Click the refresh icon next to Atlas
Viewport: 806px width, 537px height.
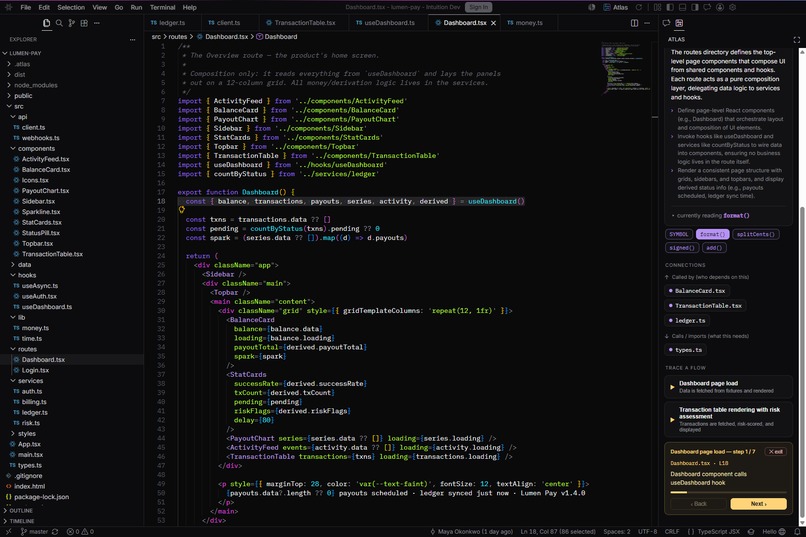(639, 7)
